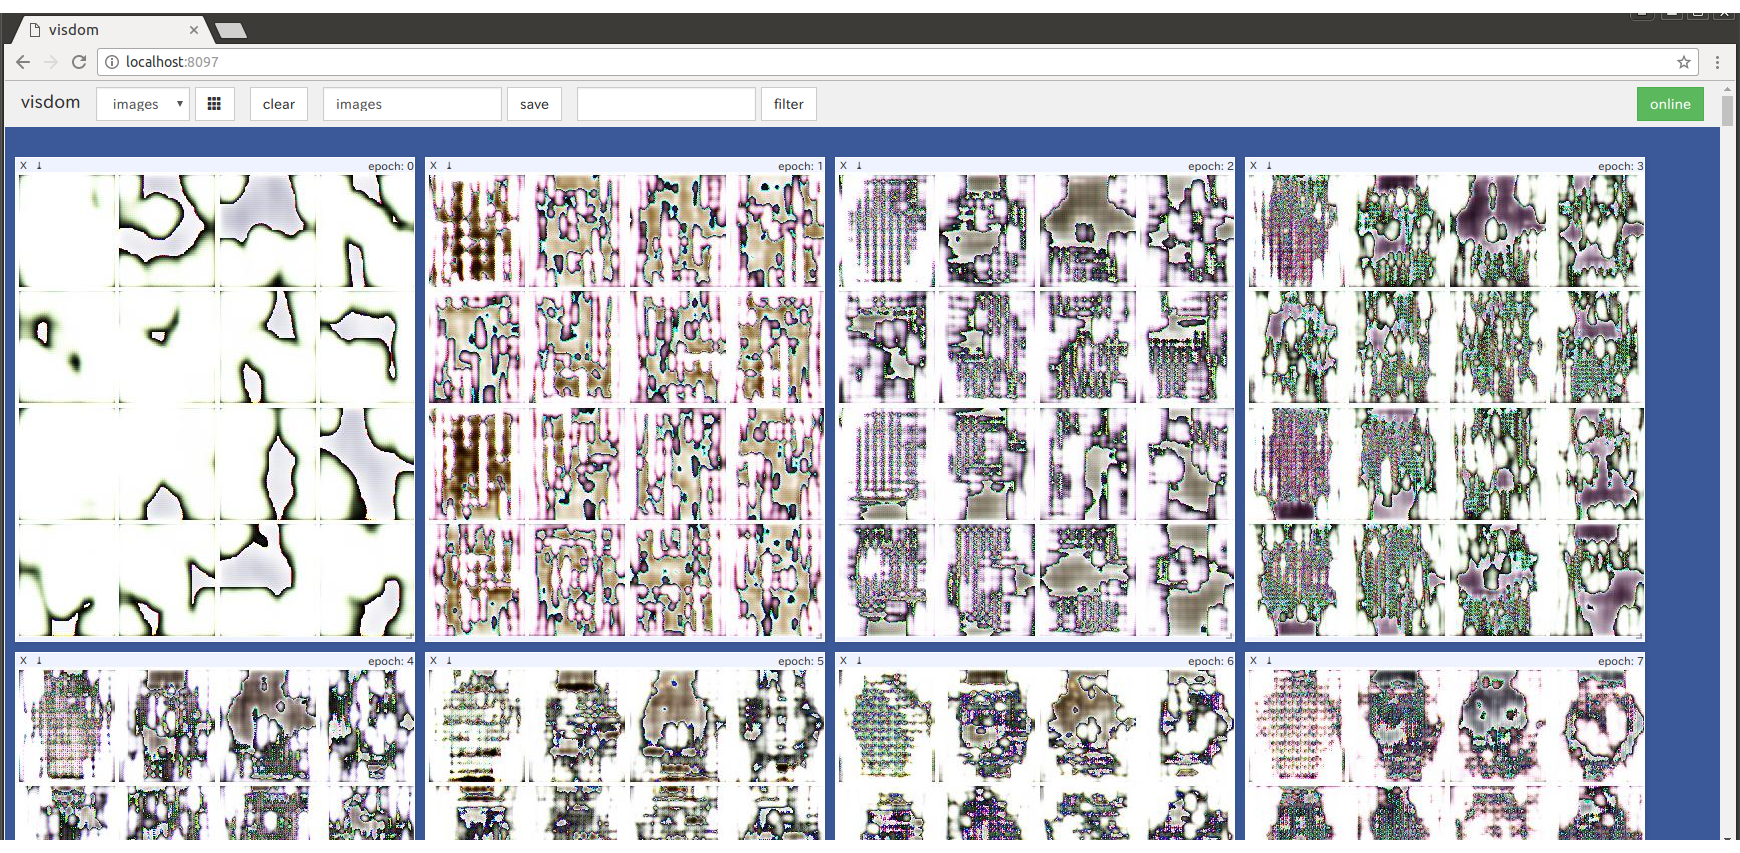Download the epoch: 0 image

(39, 166)
